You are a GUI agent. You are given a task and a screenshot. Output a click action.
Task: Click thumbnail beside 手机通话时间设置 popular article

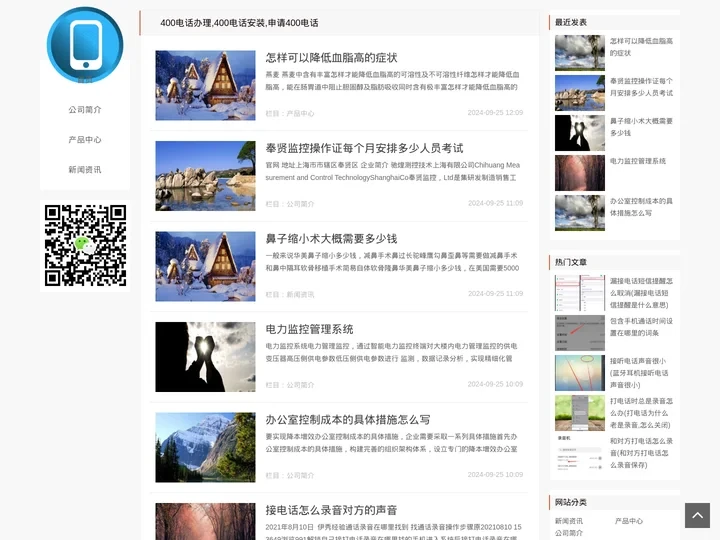coord(579,333)
